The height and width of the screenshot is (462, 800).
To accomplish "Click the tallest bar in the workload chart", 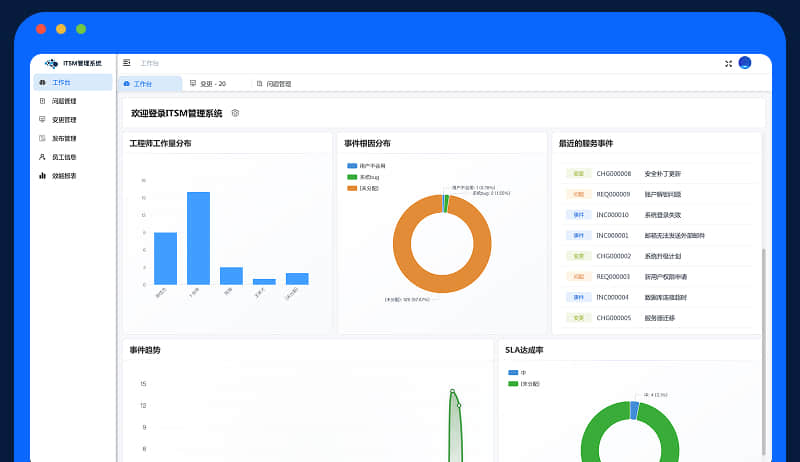I will 198,238.
